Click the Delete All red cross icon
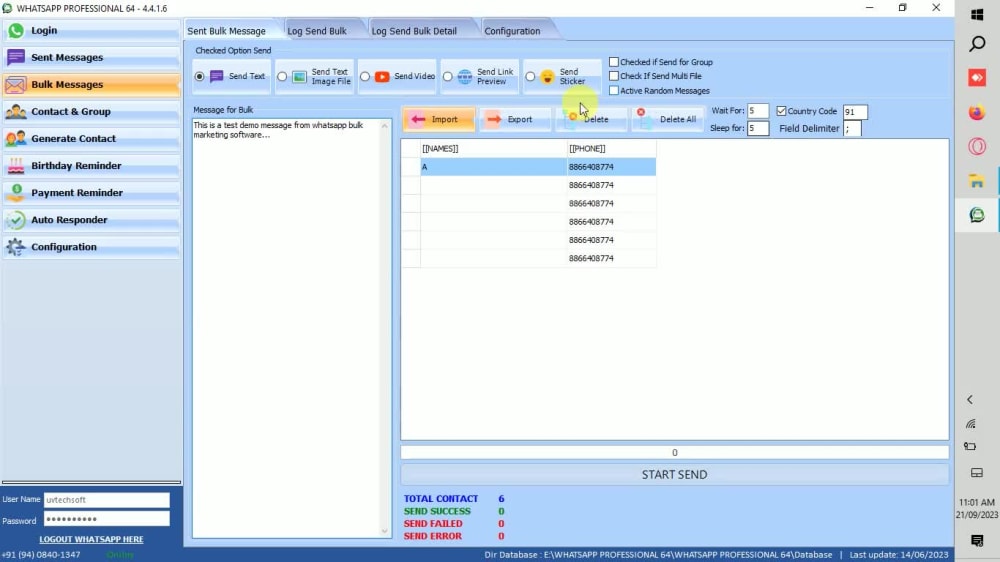 coord(641,112)
